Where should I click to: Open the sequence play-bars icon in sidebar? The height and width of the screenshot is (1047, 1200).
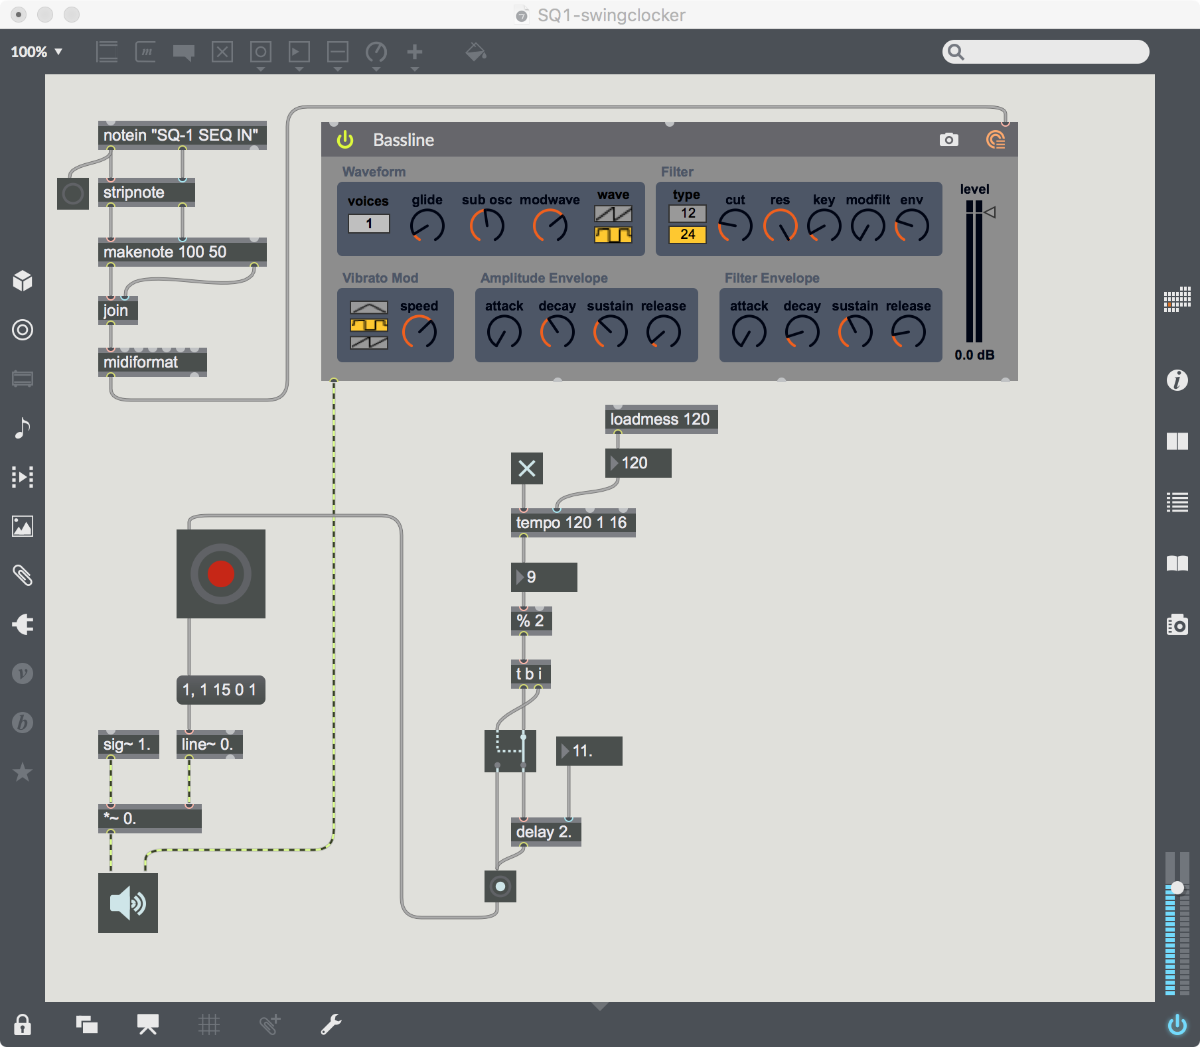(22, 477)
